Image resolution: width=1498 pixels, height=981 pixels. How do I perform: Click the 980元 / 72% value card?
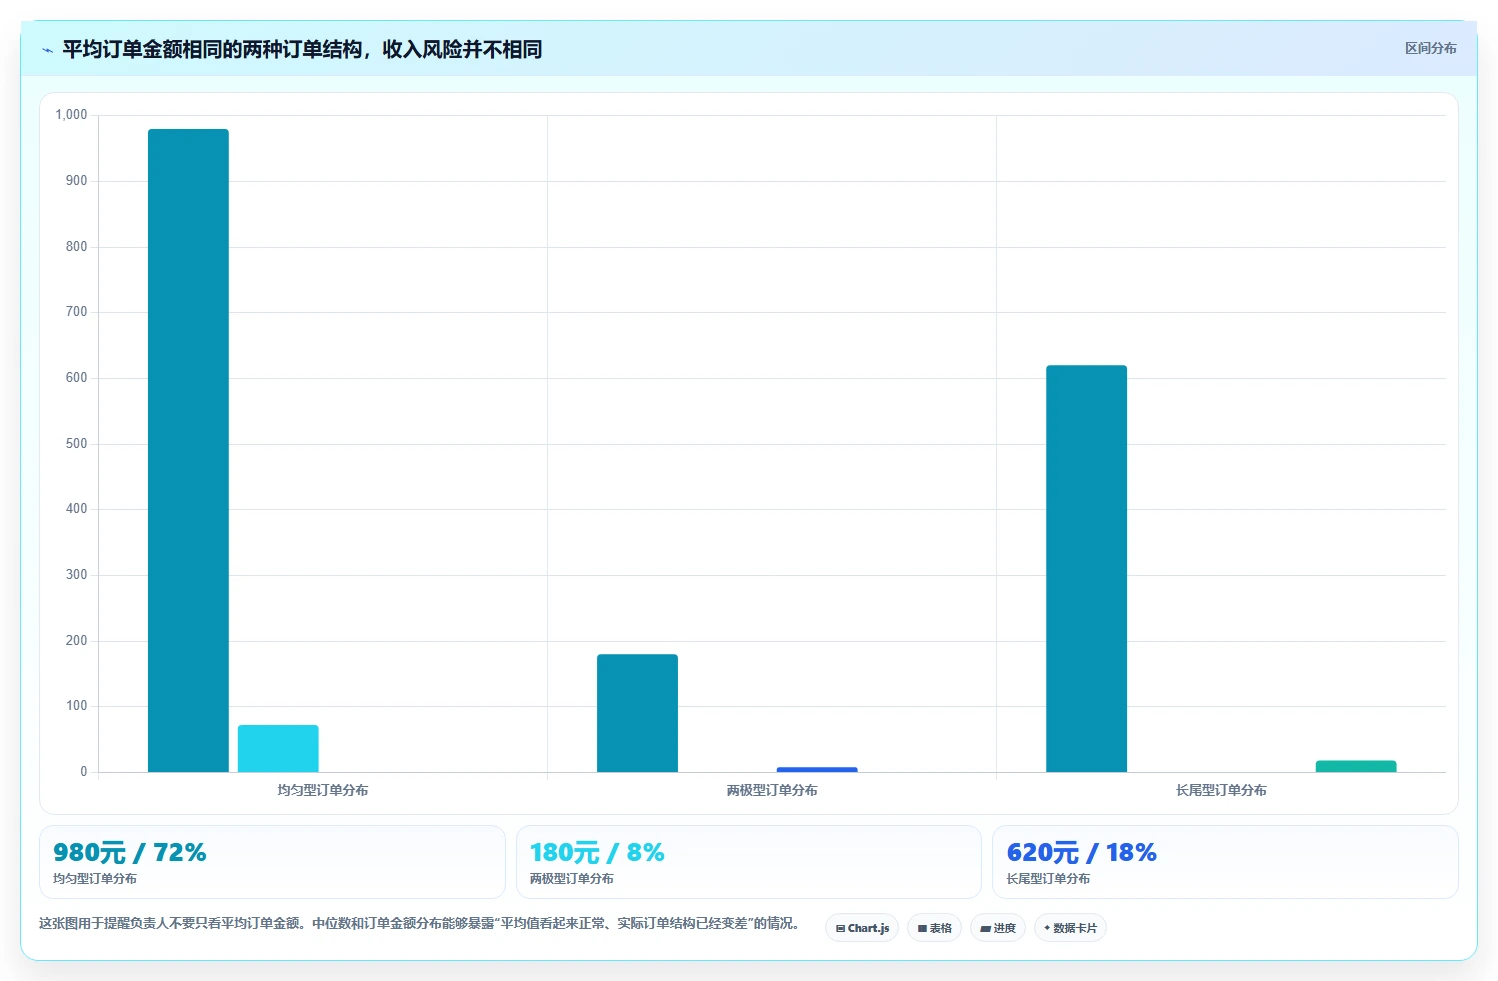point(272,862)
